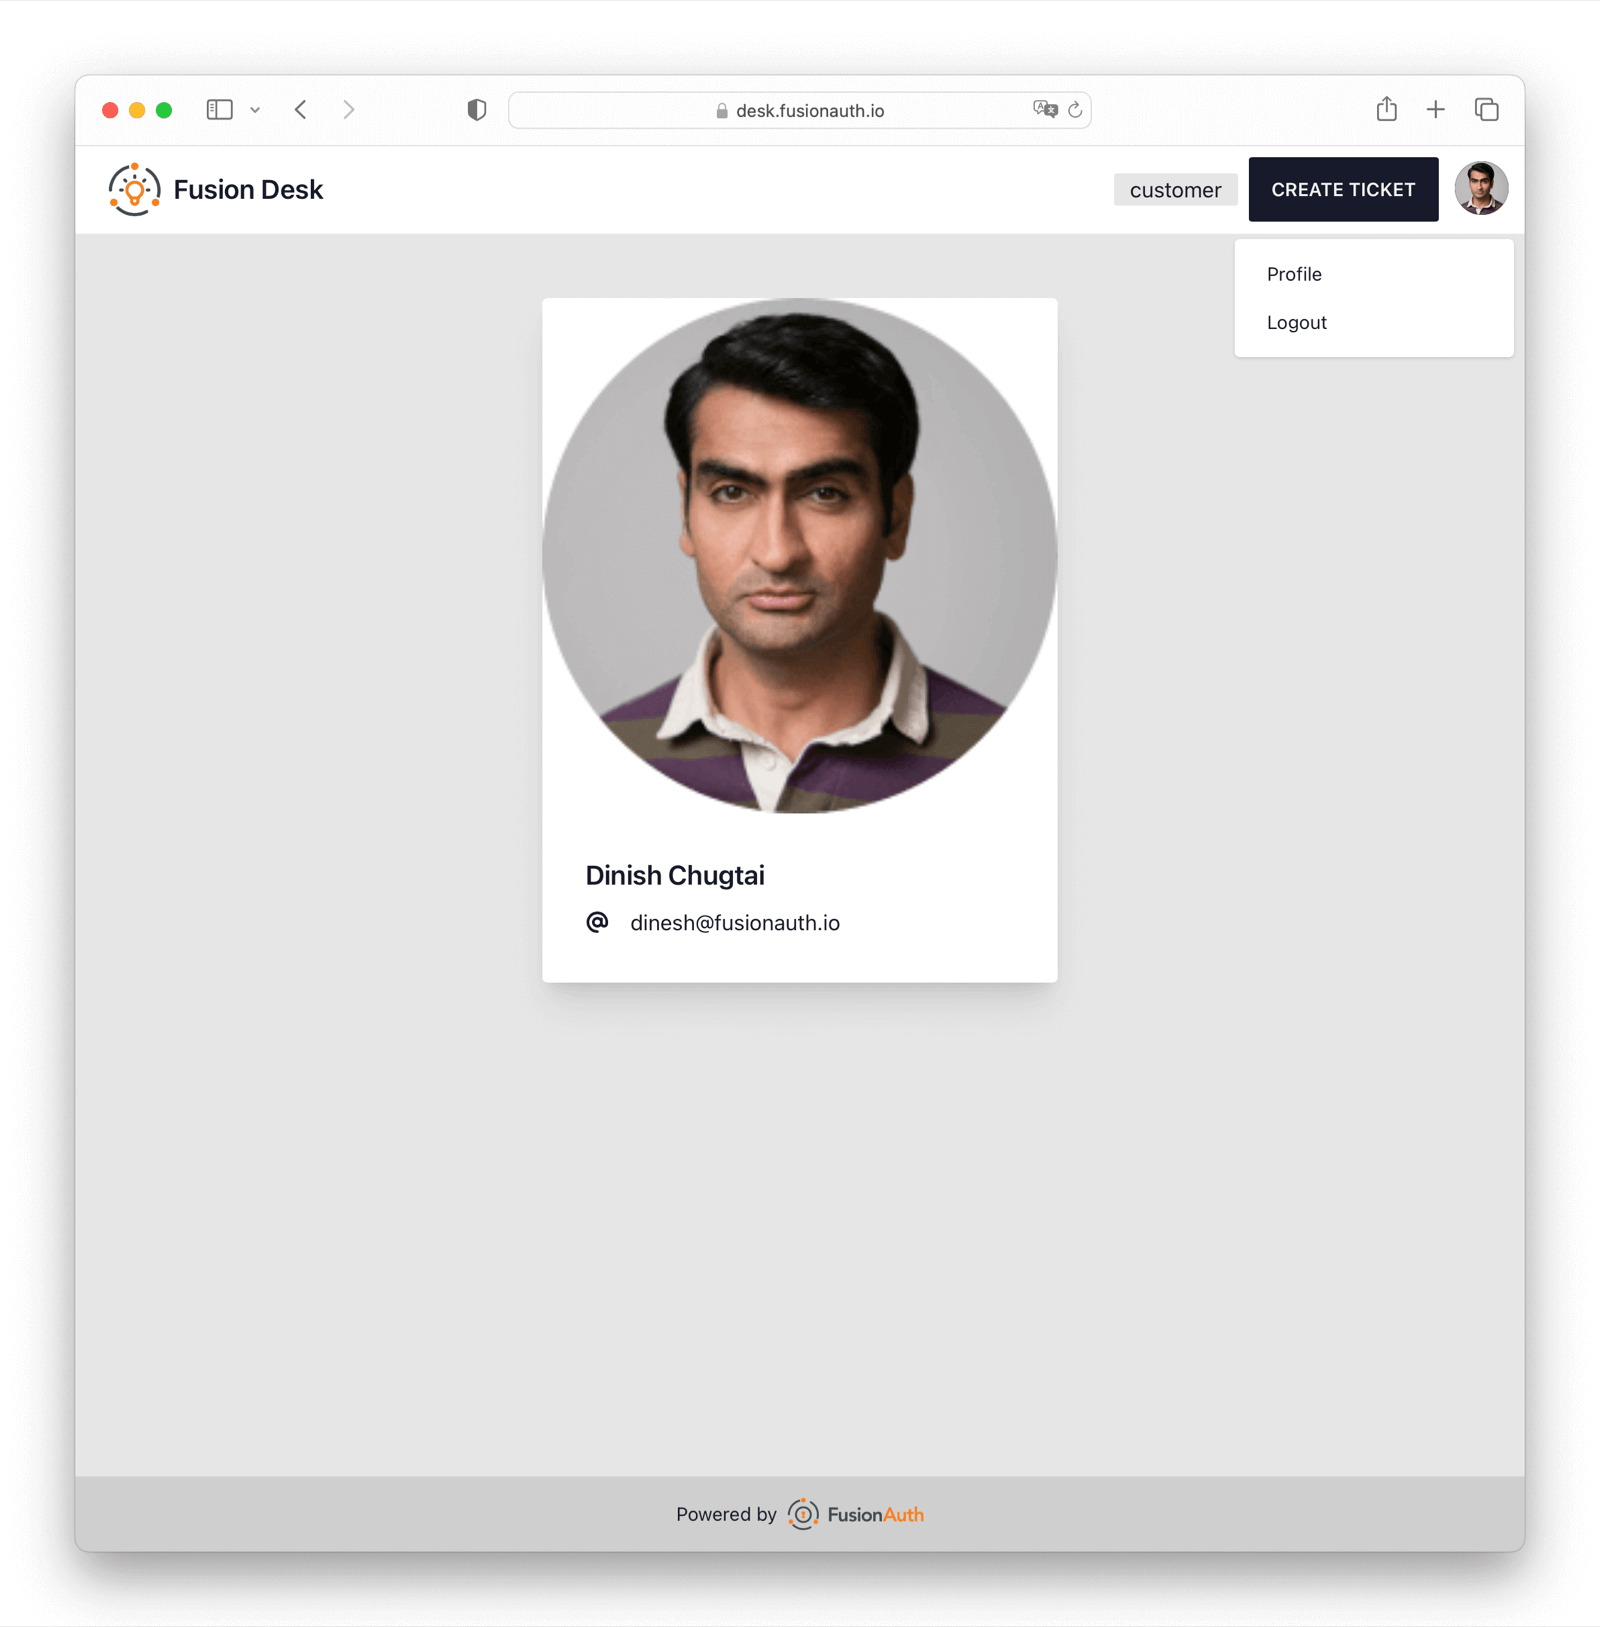Click the large profile photo
Screen dimensions: 1600x1627
click(800, 555)
